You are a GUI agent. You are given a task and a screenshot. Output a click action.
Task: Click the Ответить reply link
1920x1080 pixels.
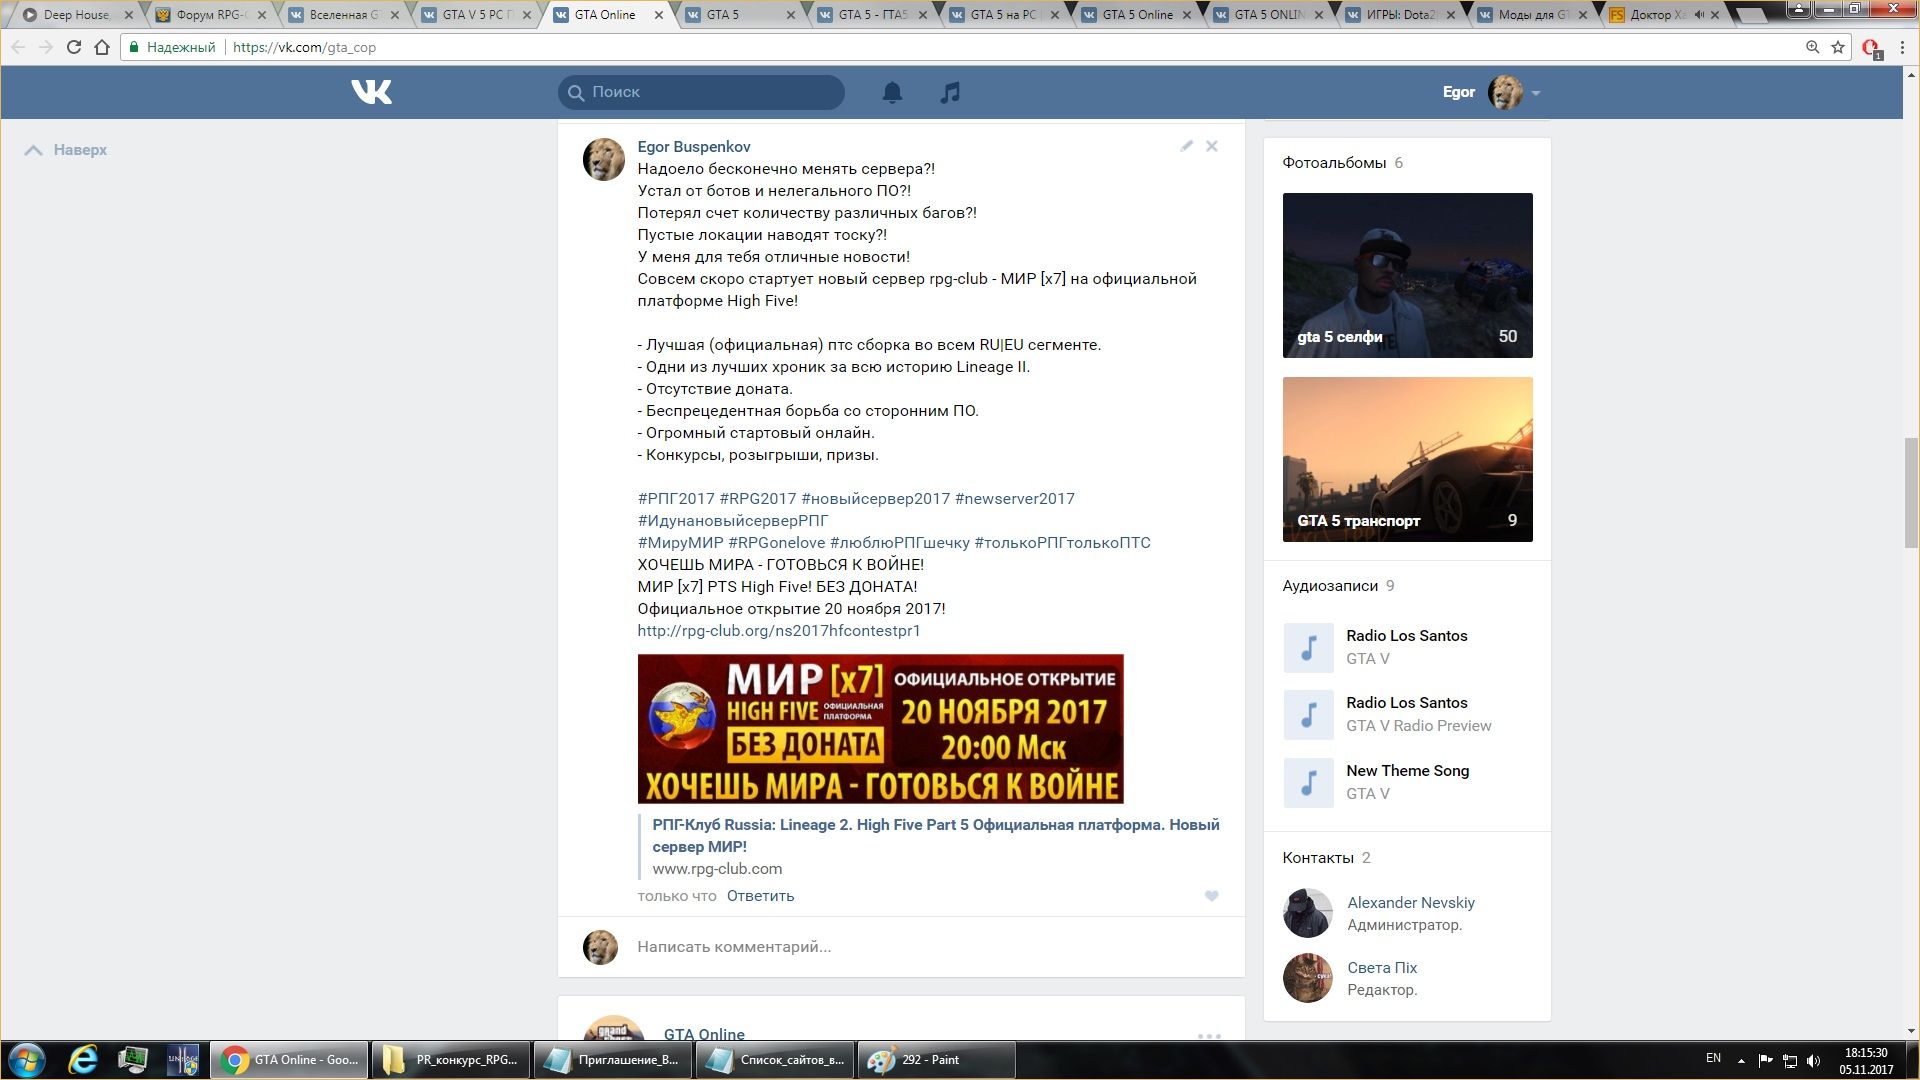point(760,896)
